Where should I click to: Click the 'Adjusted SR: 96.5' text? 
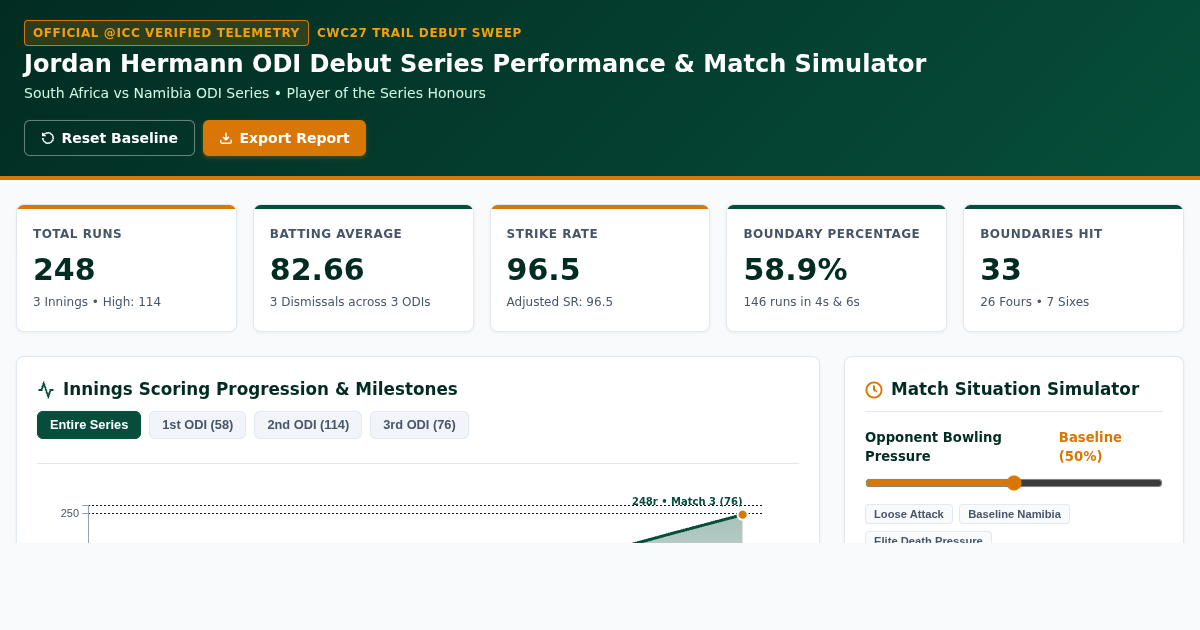tap(559, 302)
